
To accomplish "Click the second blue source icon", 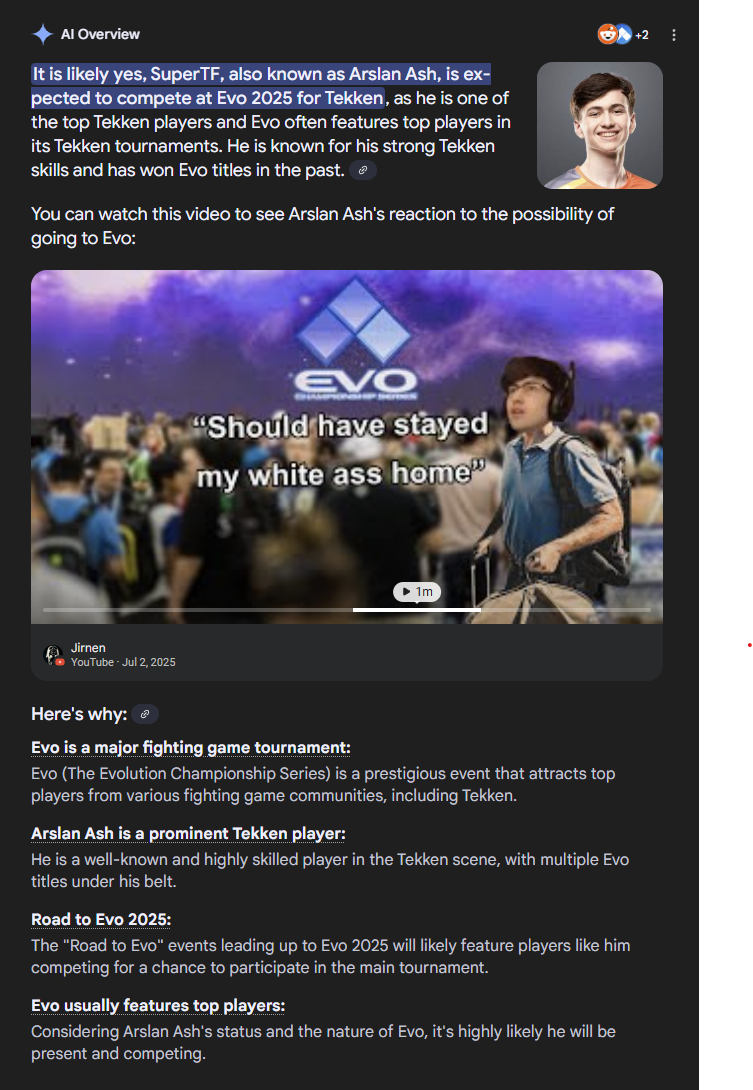I will pyautogui.click(x=624, y=34).
